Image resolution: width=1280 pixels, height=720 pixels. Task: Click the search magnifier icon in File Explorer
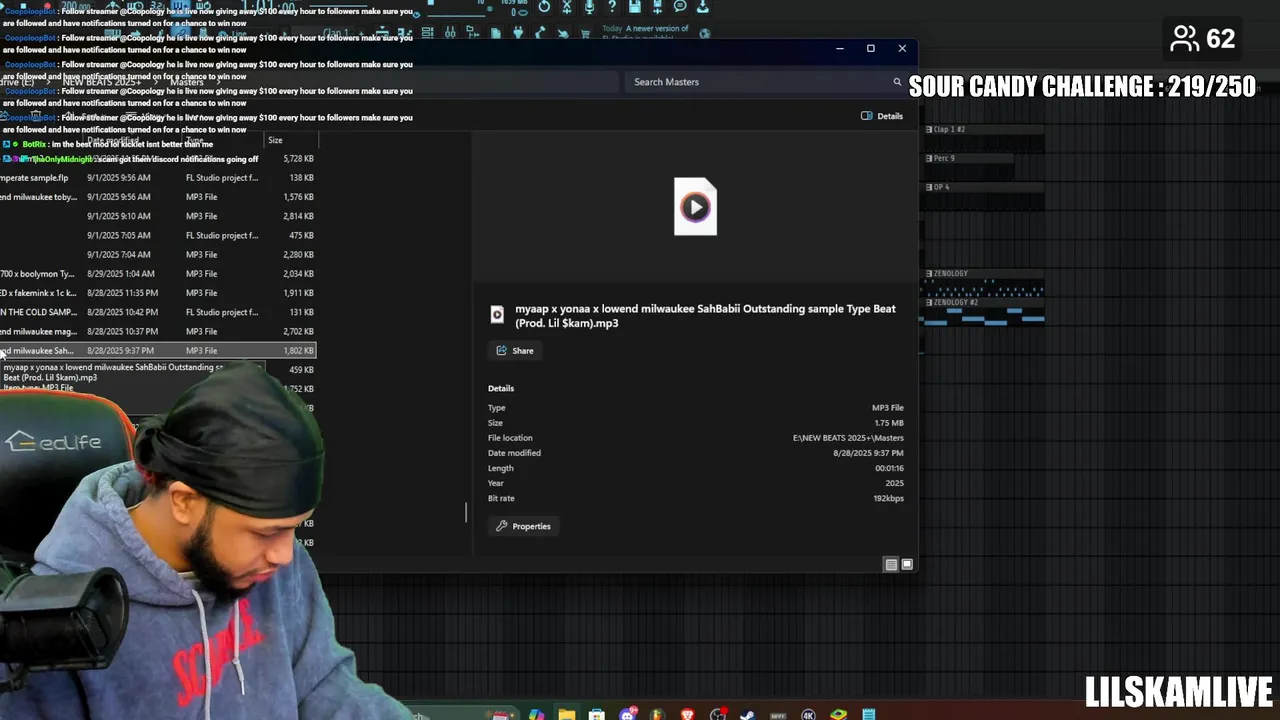tap(897, 82)
